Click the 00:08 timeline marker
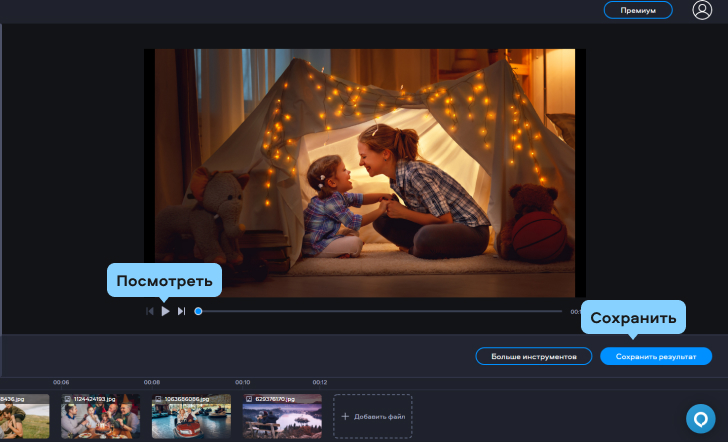 tap(152, 382)
